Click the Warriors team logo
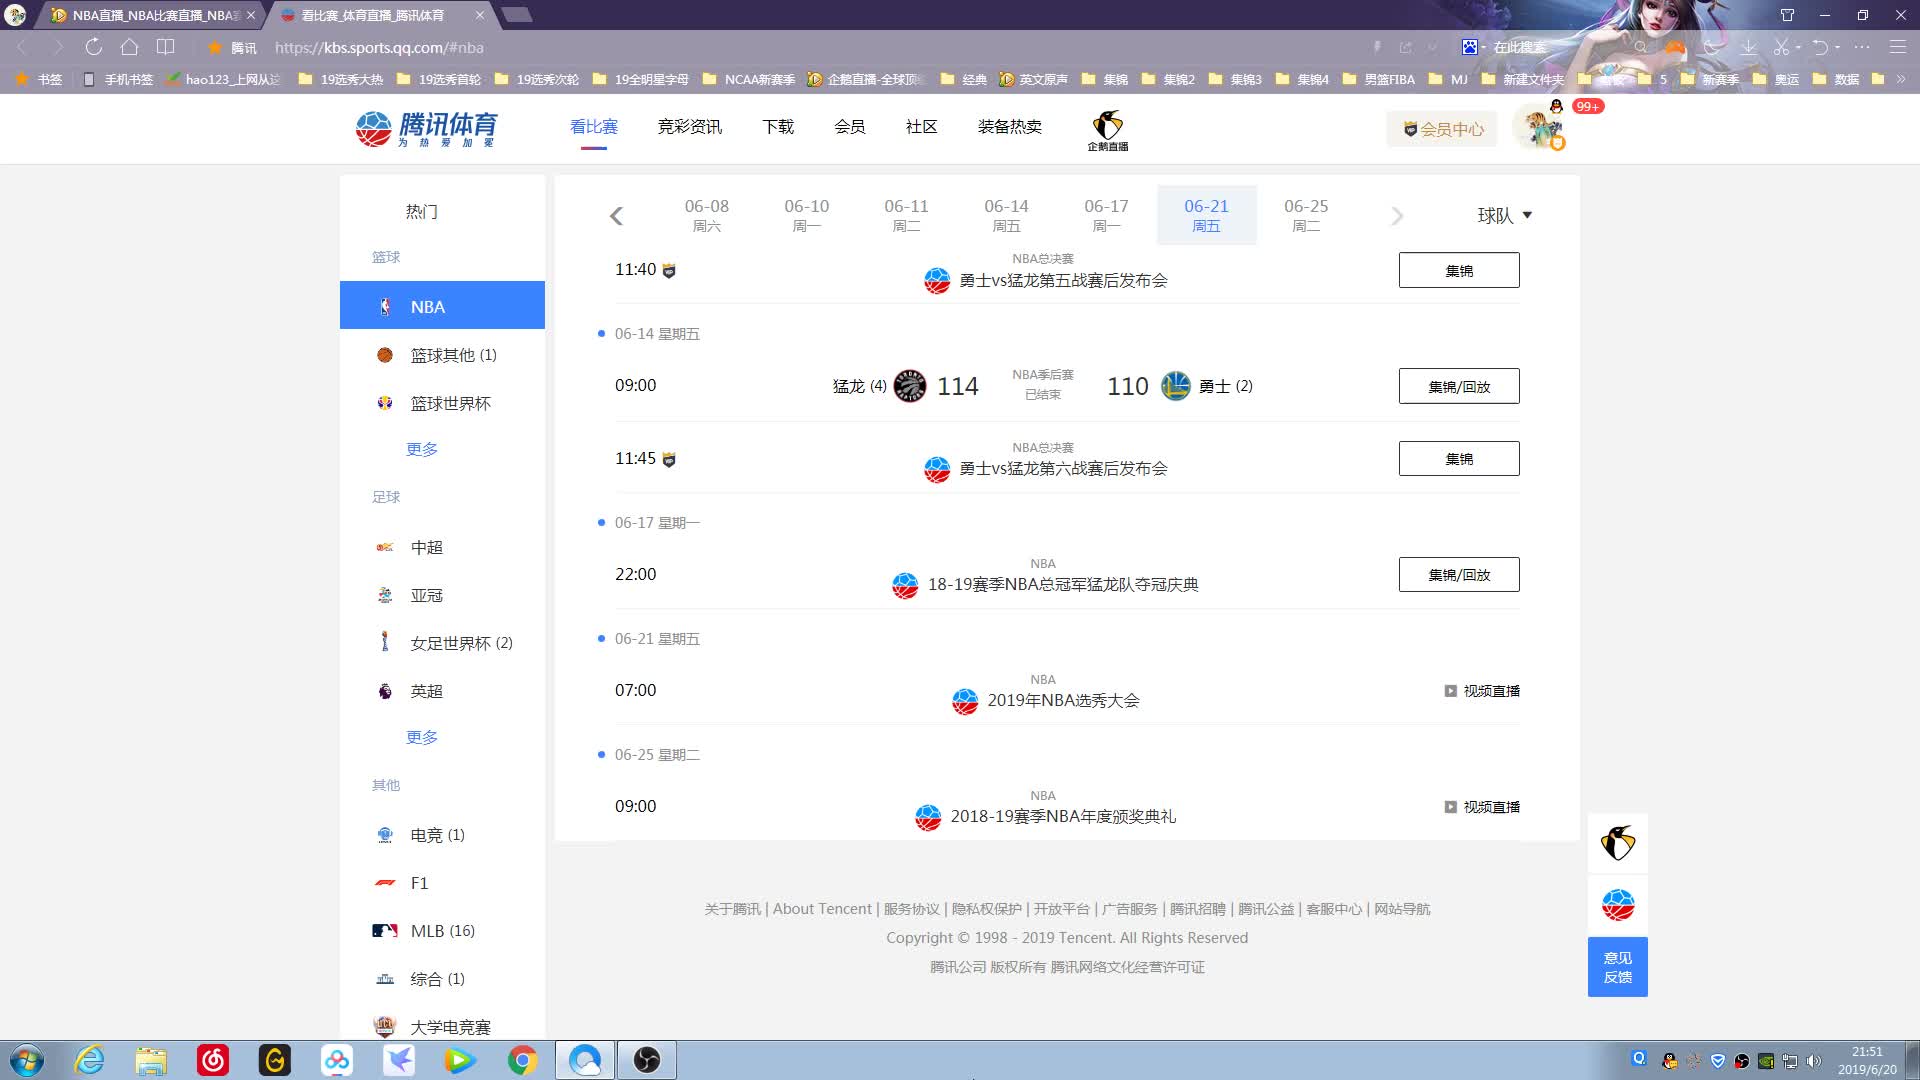The width and height of the screenshot is (1920, 1080). (1175, 386)
